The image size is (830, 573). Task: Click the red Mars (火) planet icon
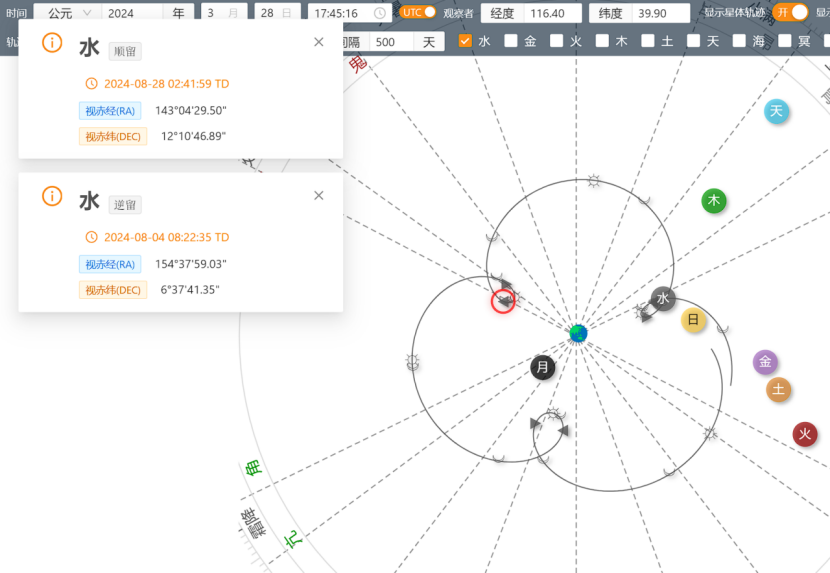click(804, 434)
